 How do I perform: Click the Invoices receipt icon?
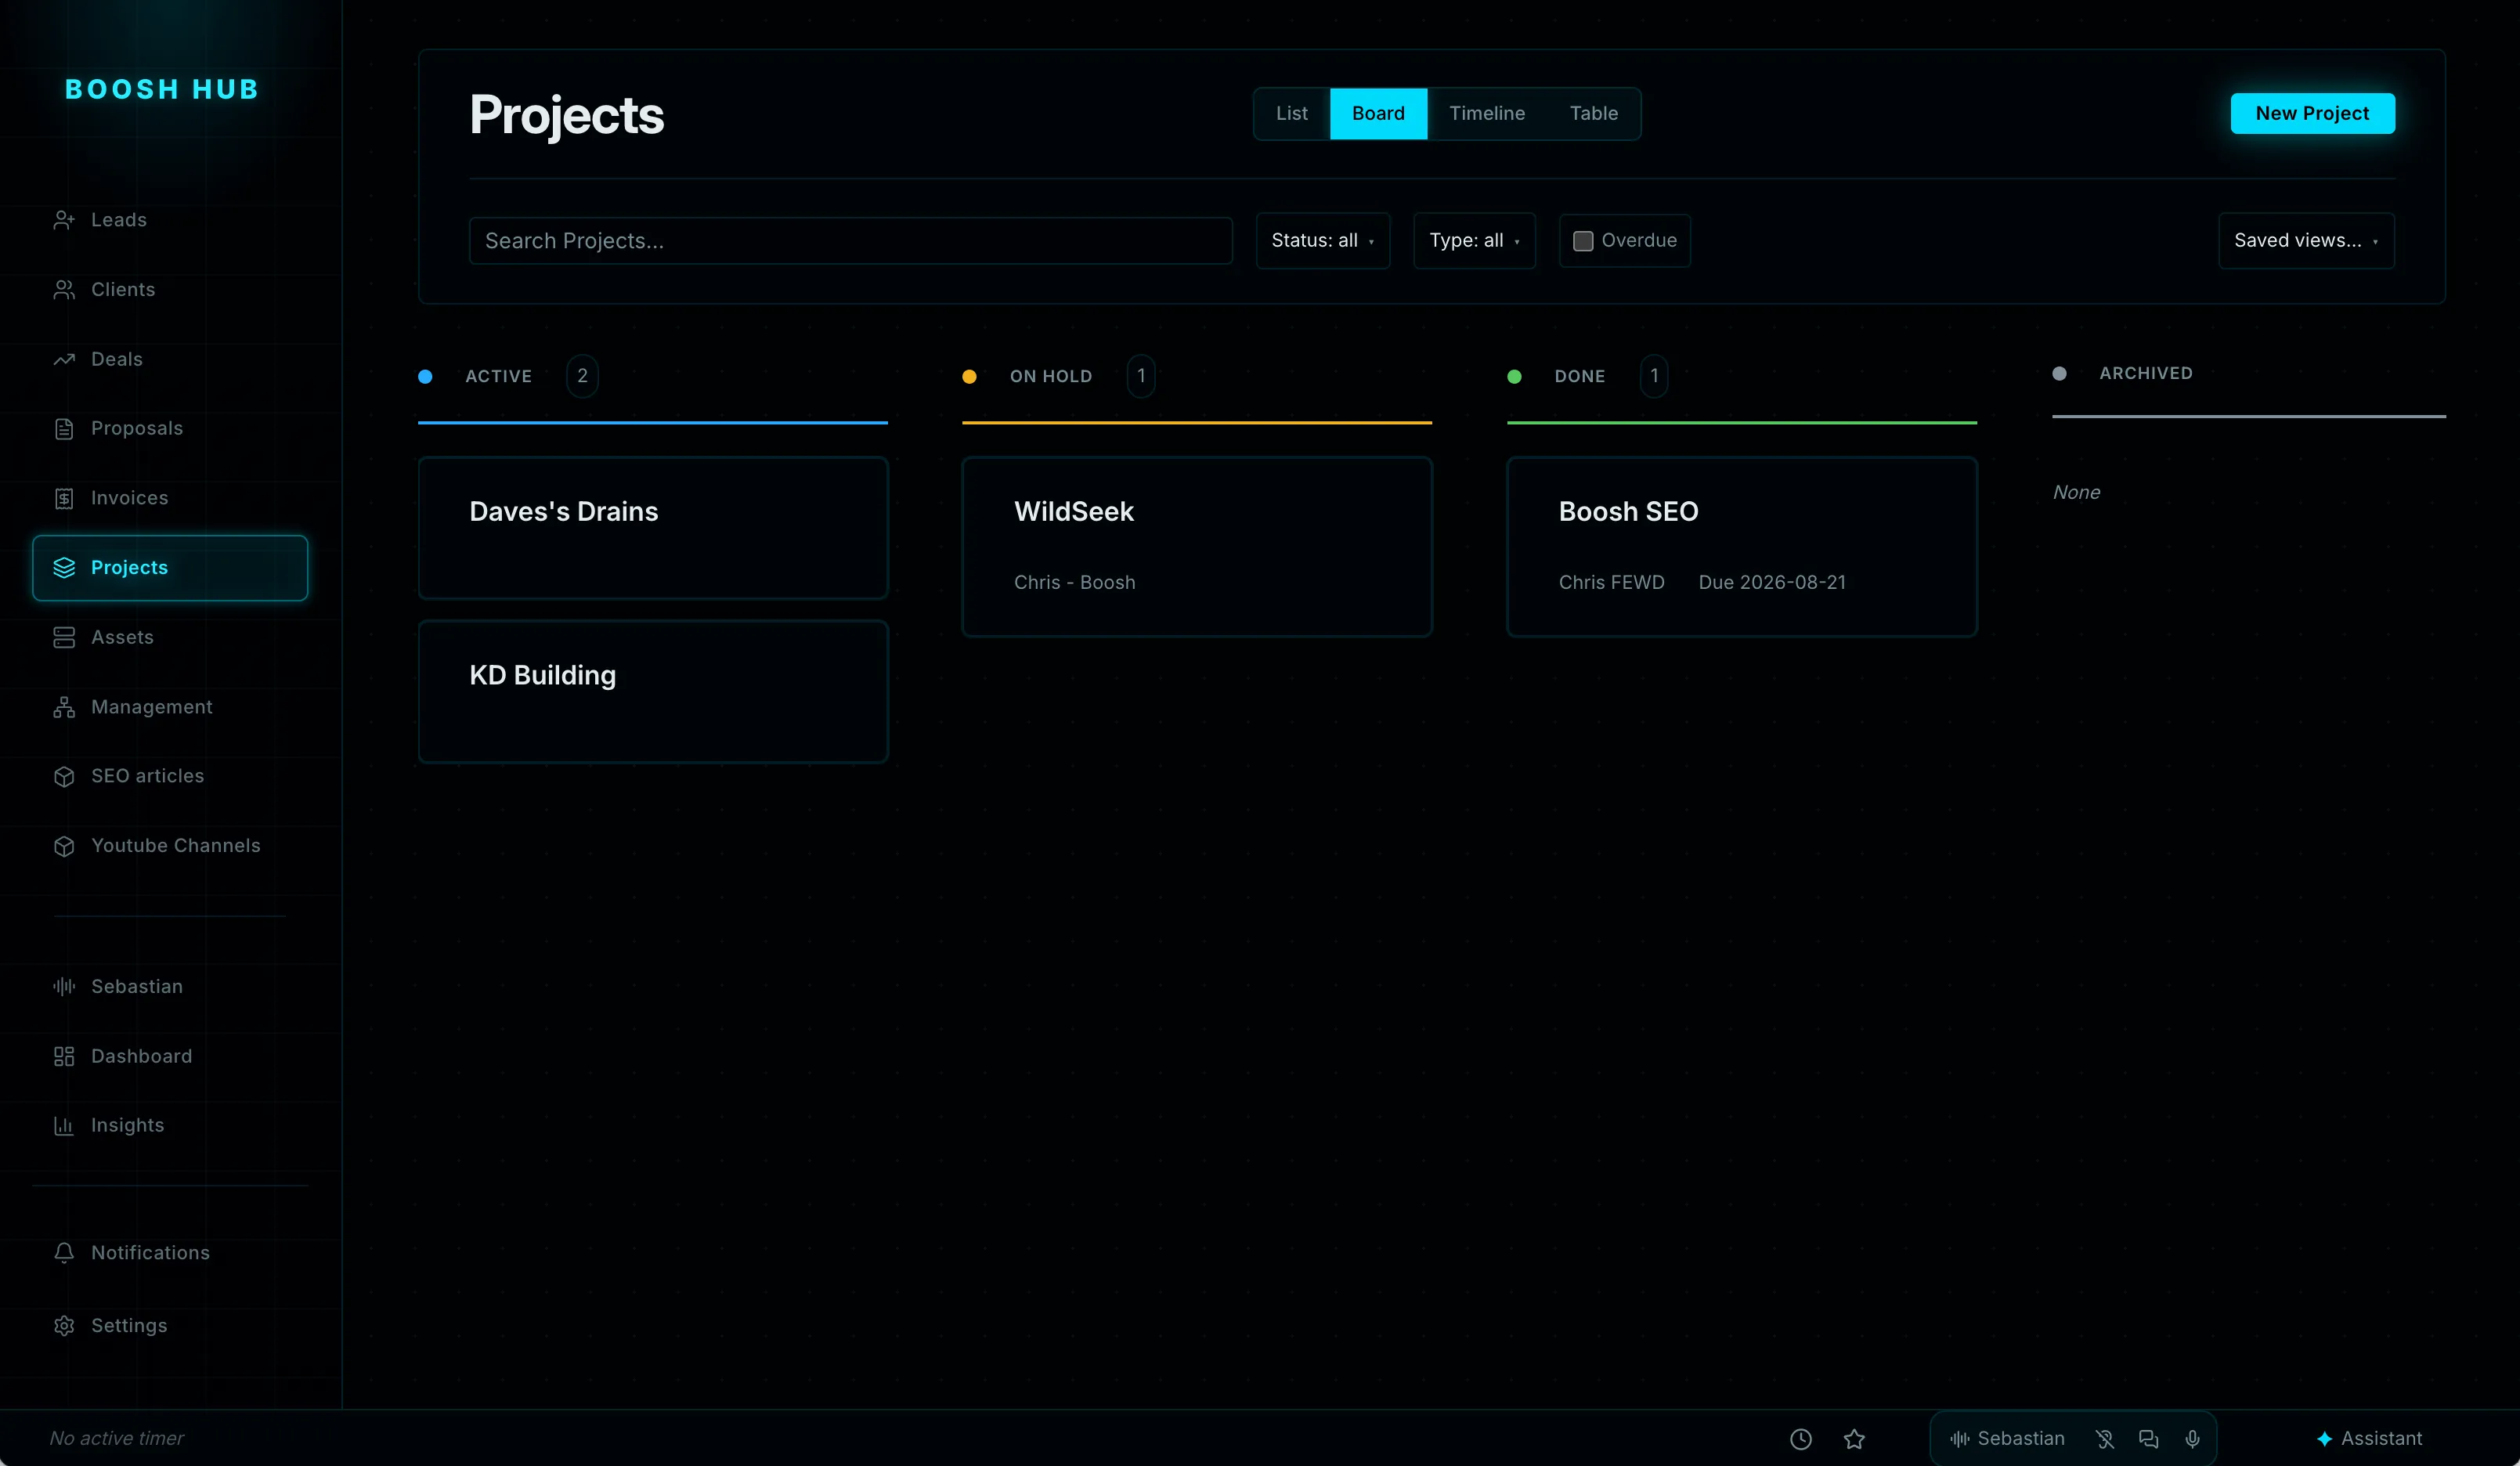64,498
